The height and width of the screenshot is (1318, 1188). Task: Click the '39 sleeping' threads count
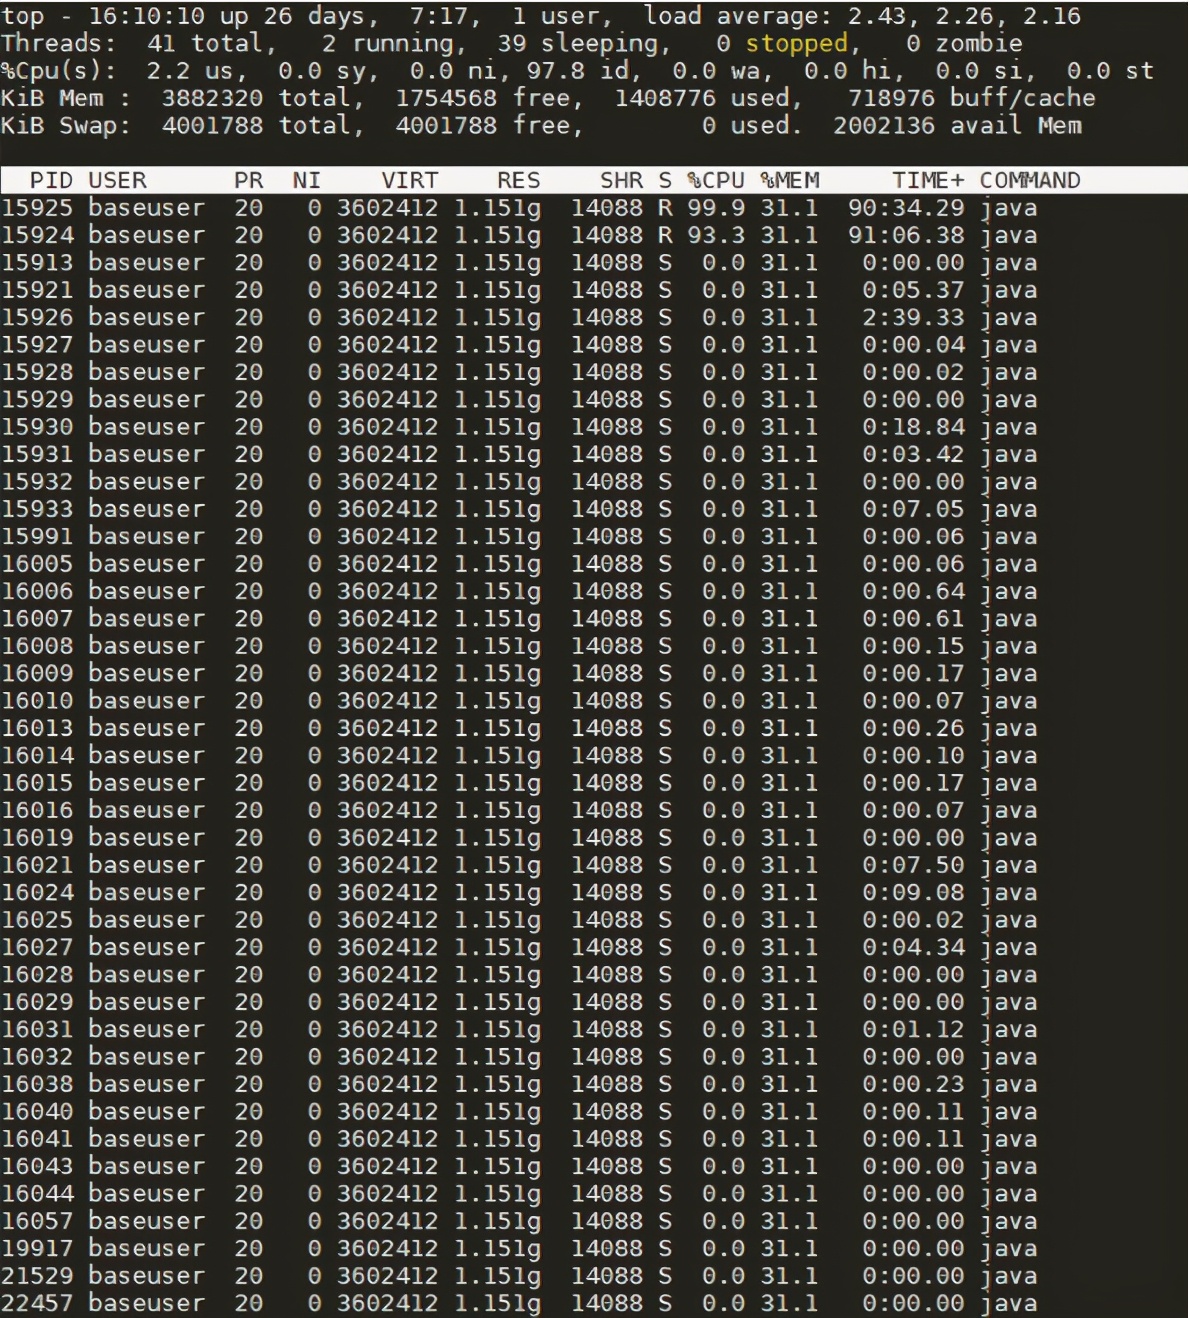click(x=577, y=43)
